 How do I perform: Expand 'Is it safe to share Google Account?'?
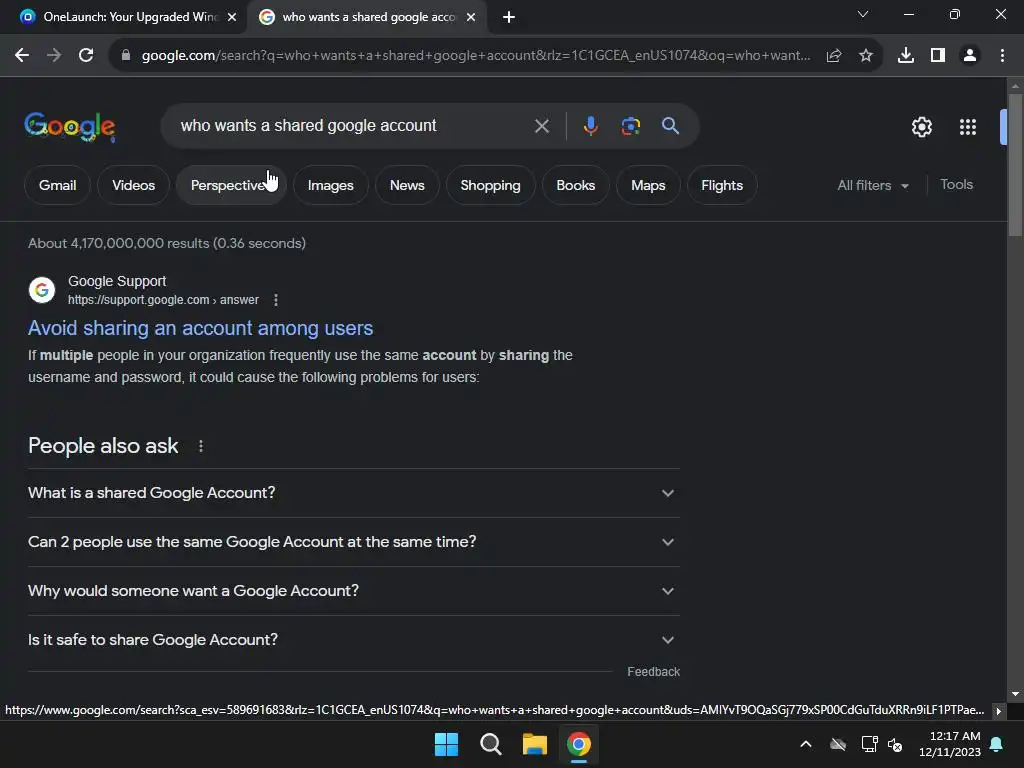(x=353, y=640)
